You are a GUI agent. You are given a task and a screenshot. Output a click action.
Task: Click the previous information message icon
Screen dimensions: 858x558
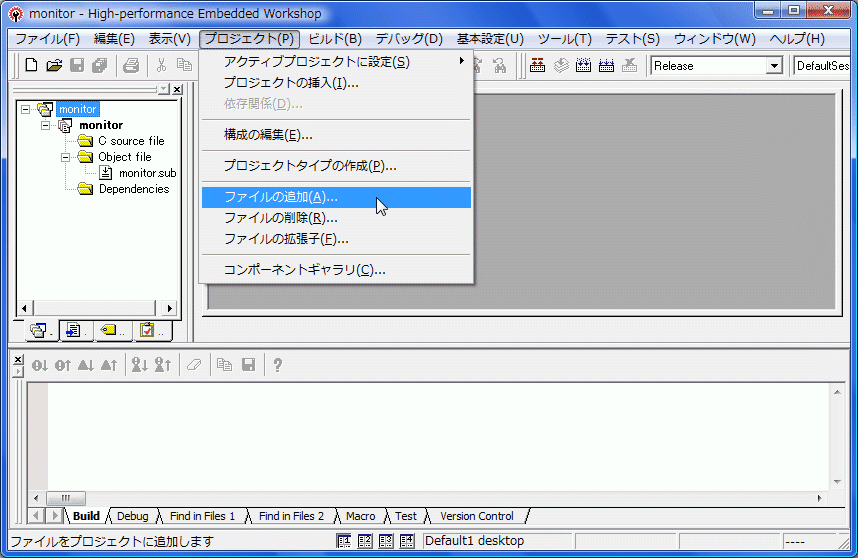[163, 365]
